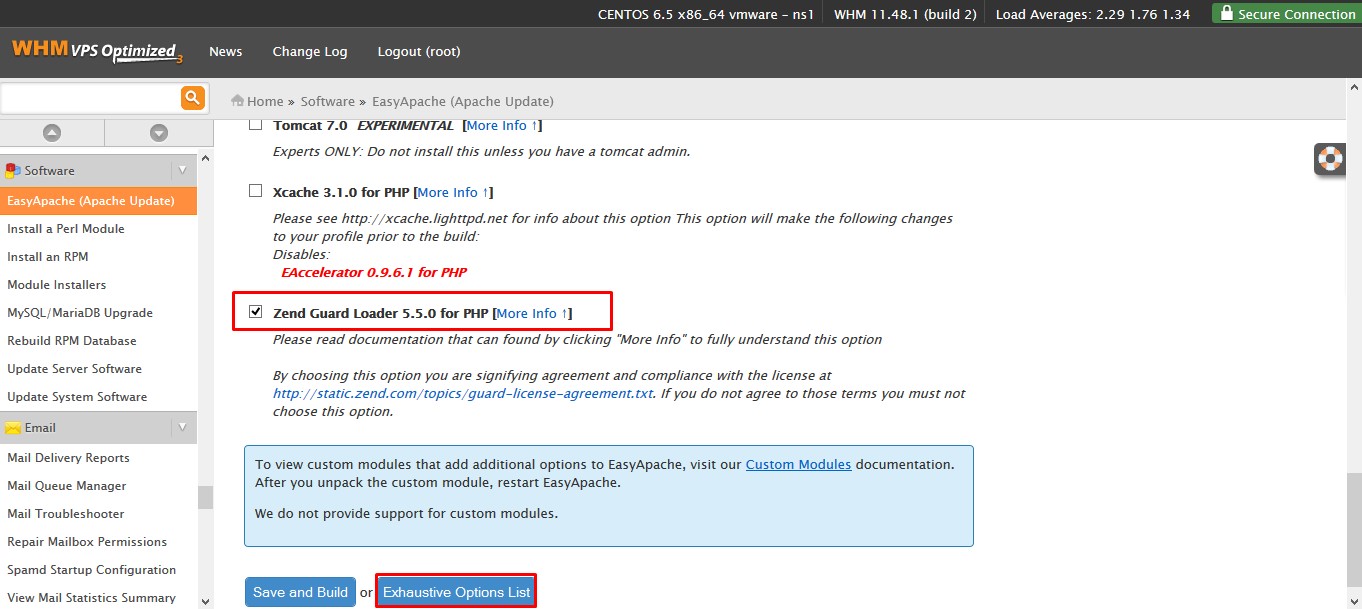
Task: Enable the Tomcat 7.0 checkbox
Action: pyautogui.click(x=255, y=125)
